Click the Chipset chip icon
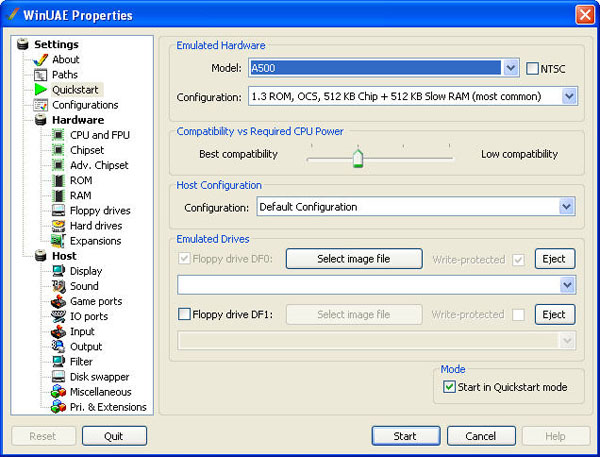The image size is (600, 457). coord(58,150)
